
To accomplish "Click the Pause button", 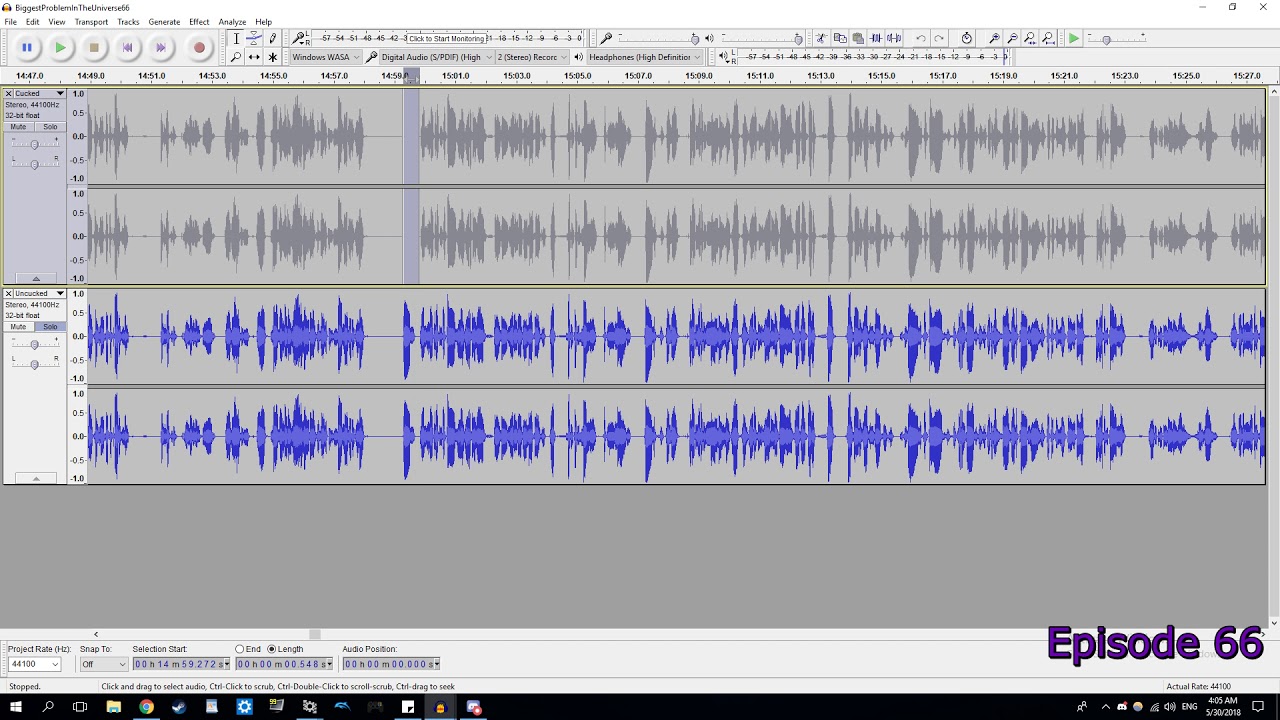I will (x=27, y=47).
